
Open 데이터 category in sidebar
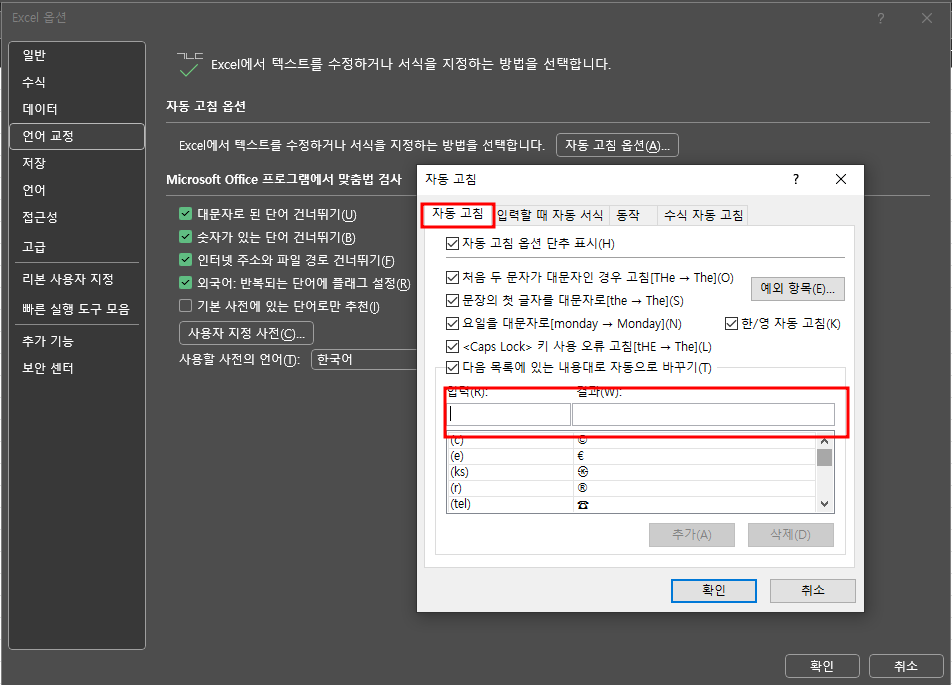click(x=76, y=109)
